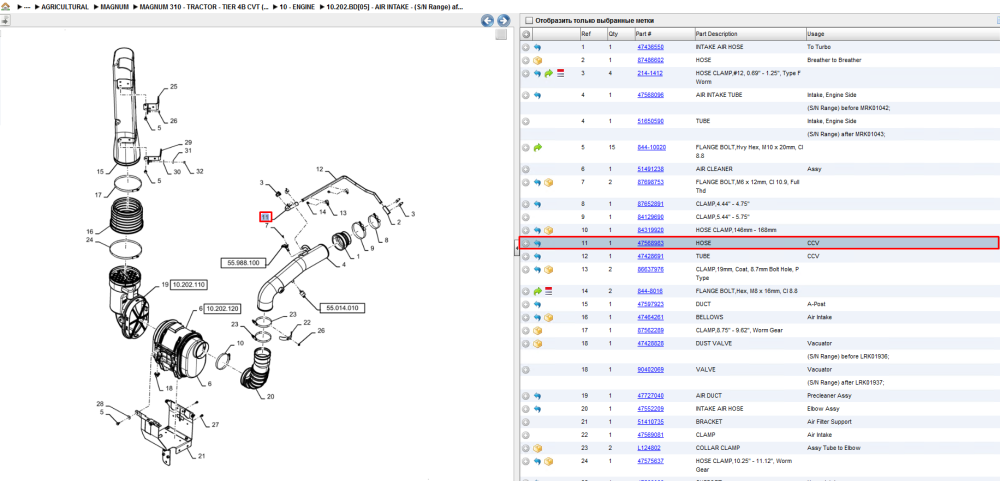Open the AGRICULTURAL breadcrumb

click(x=64, y=7)
